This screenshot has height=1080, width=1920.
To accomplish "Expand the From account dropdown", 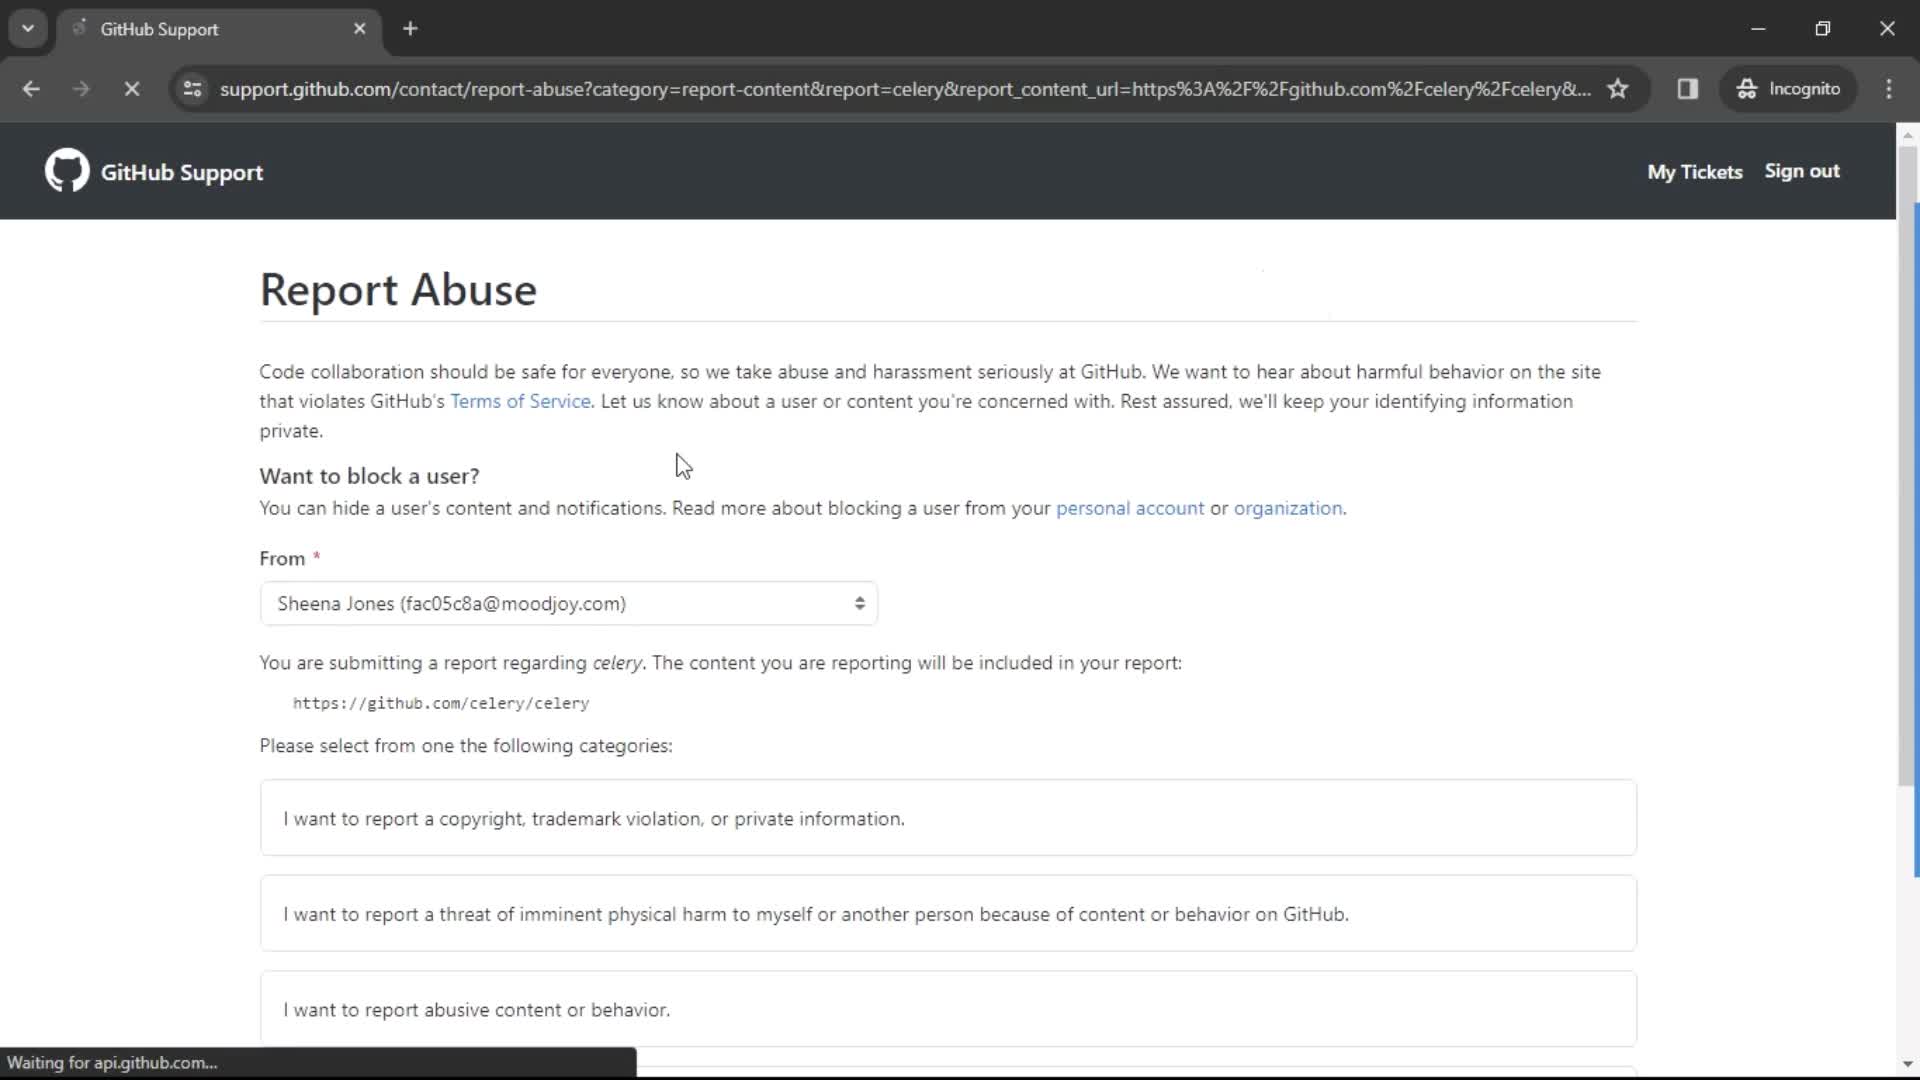I will [x=568, y=603].
